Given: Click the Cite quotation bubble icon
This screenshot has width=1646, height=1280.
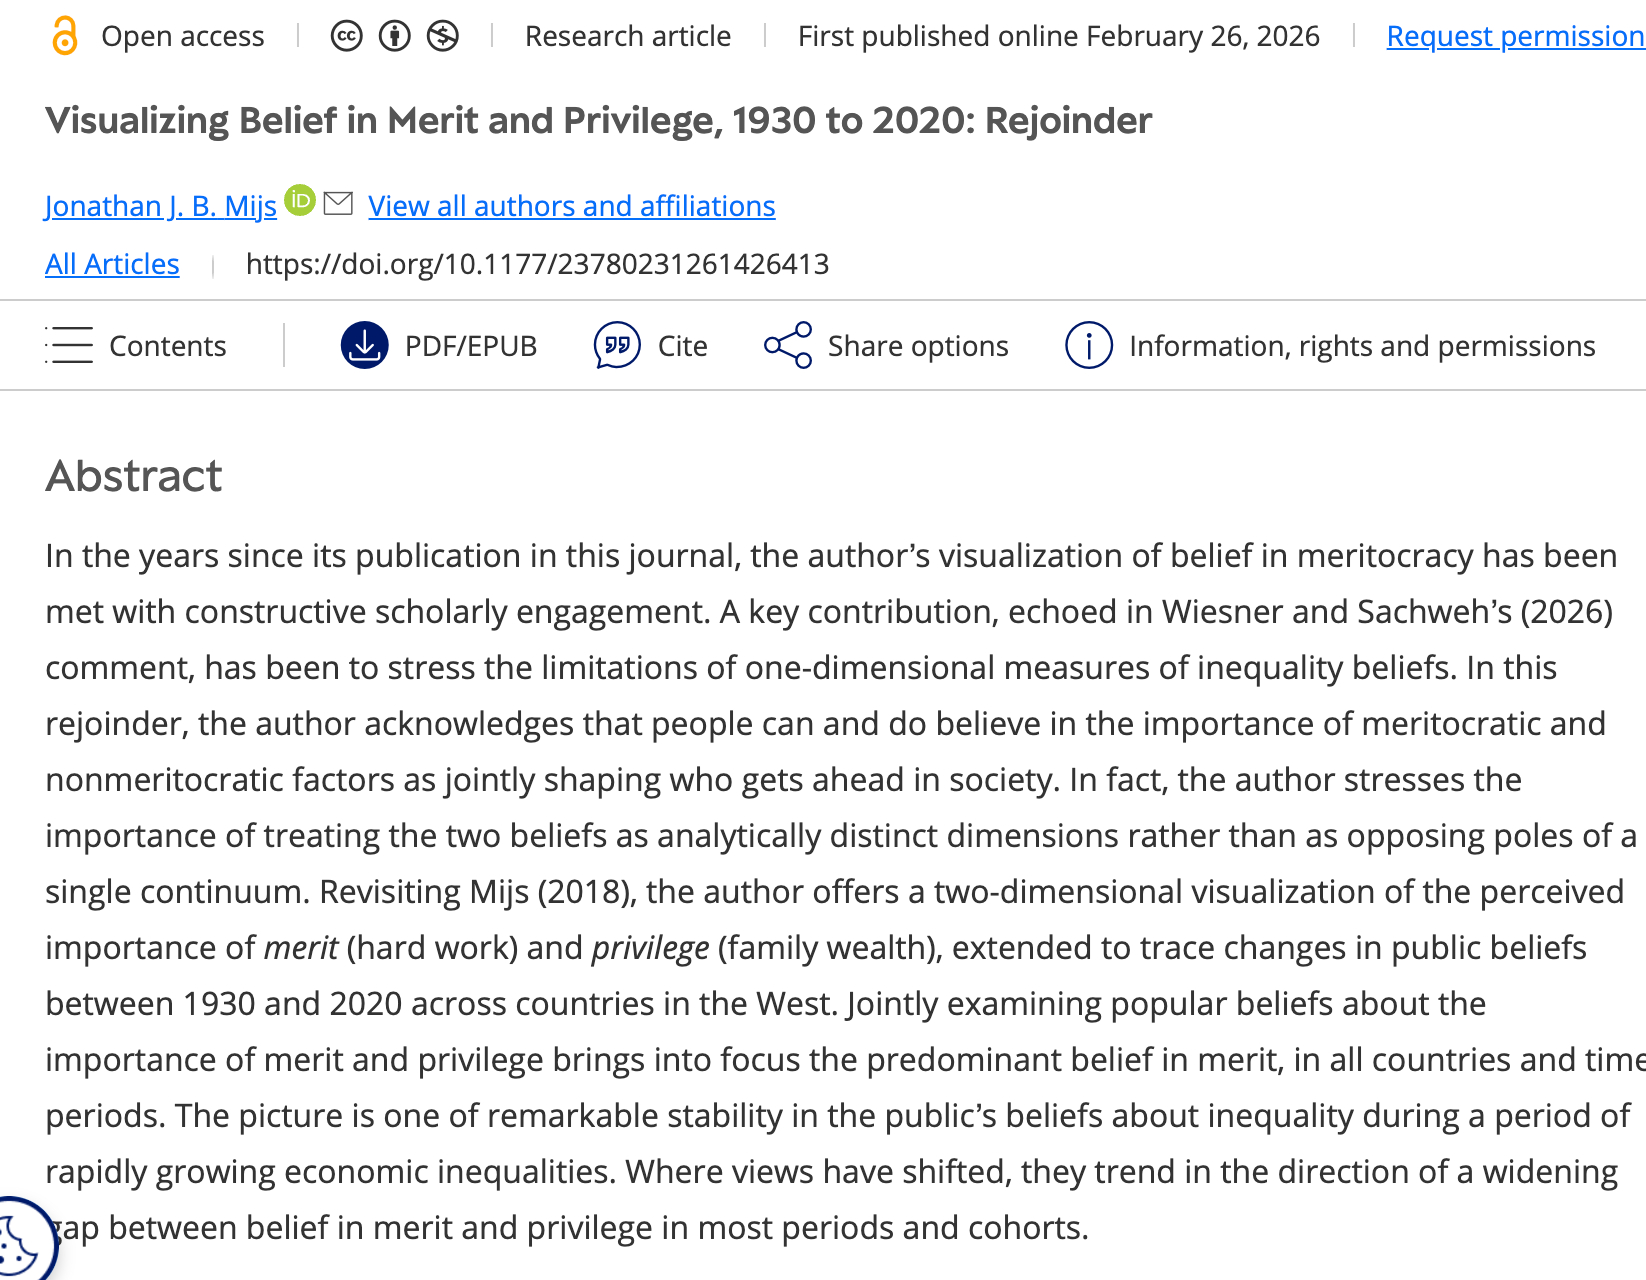Looking at the screenshot, I should click(617, 346).
